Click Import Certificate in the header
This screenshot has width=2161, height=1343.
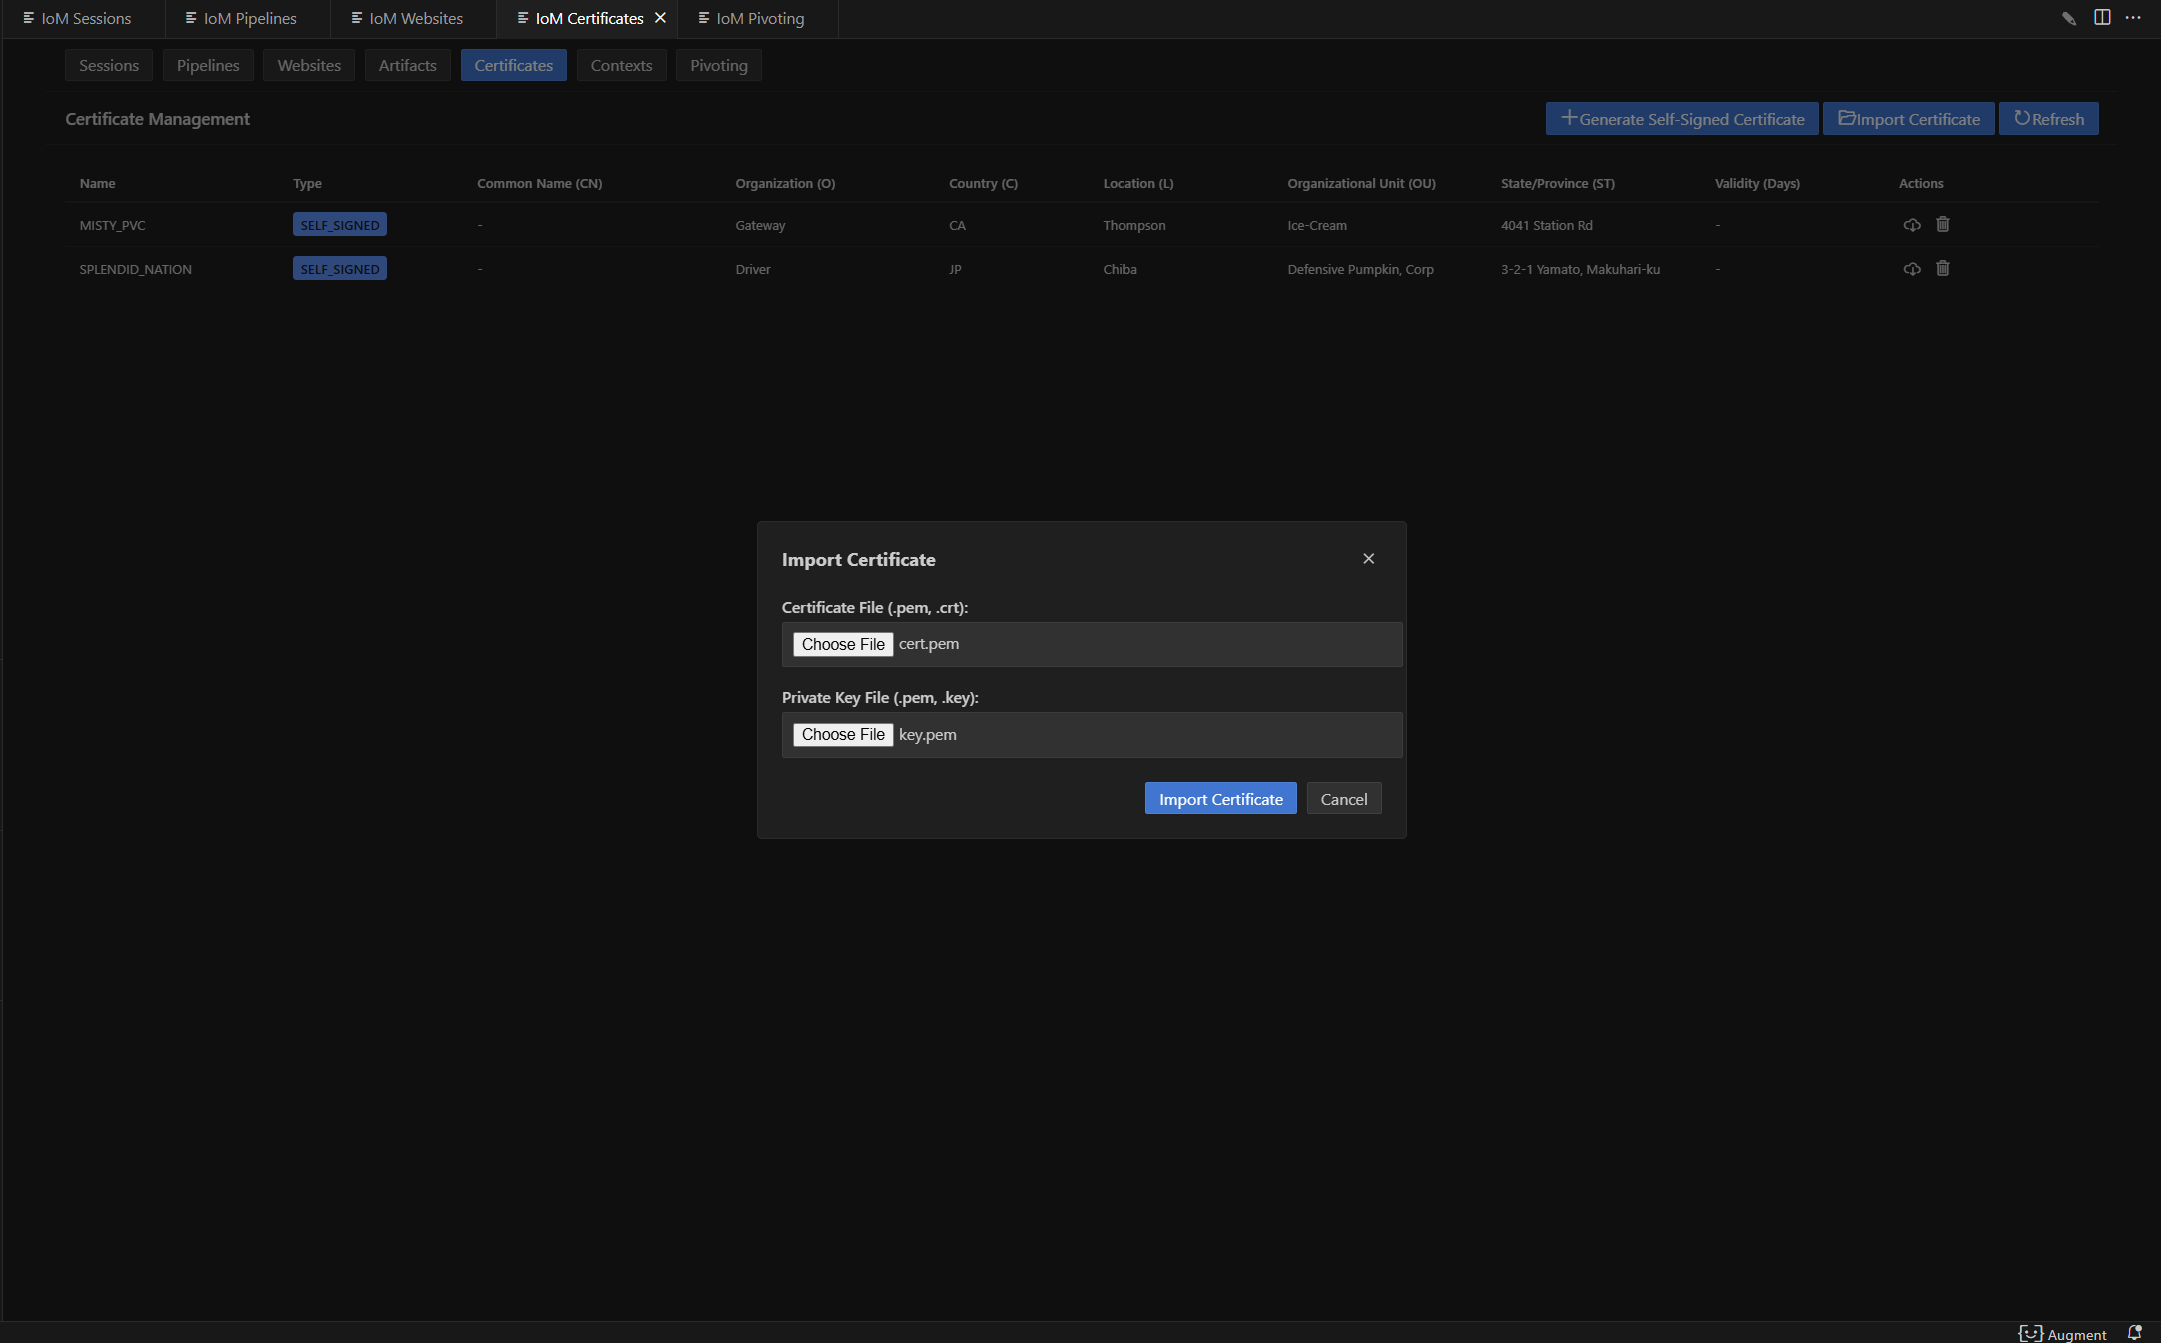tap(1908, 119)
